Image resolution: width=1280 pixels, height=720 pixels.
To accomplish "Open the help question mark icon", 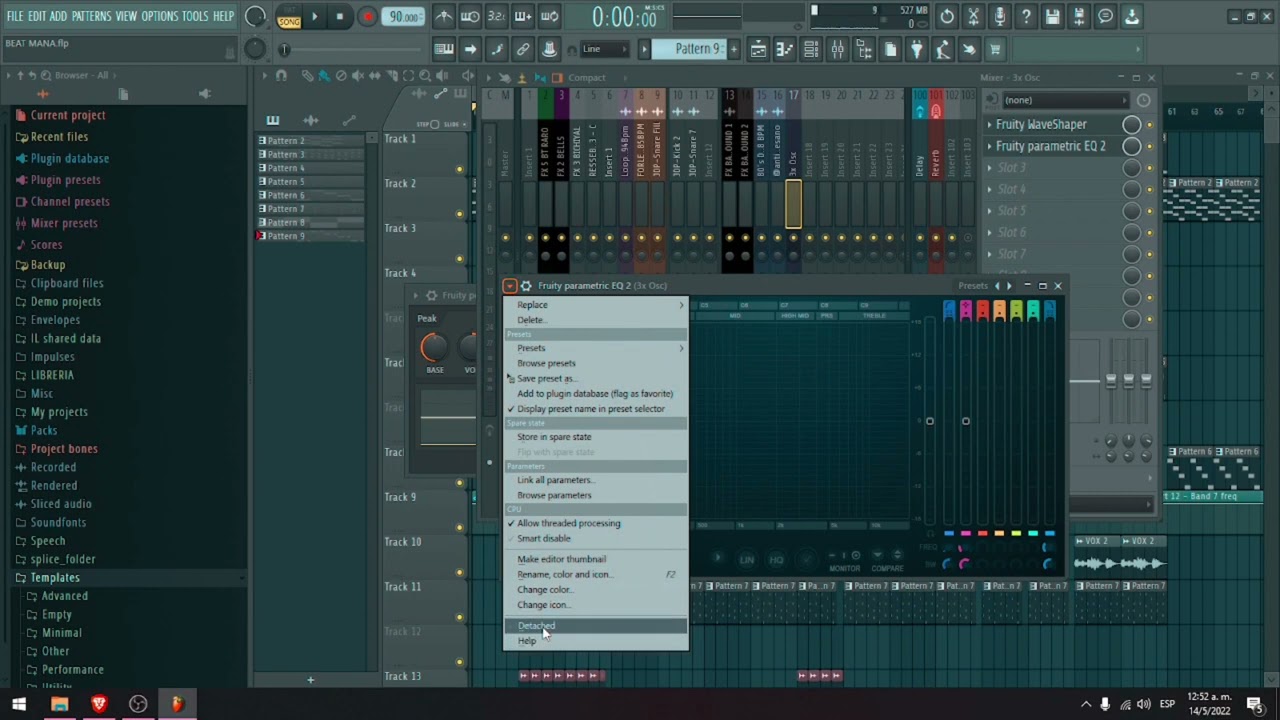I will tap(1026, 16).
